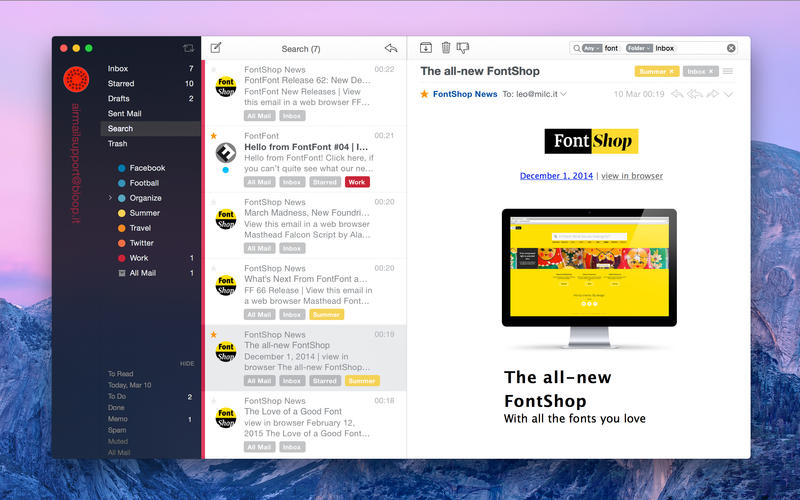Unstar the Hello from FontFont #04 email
800x500 pixels.
214,135
